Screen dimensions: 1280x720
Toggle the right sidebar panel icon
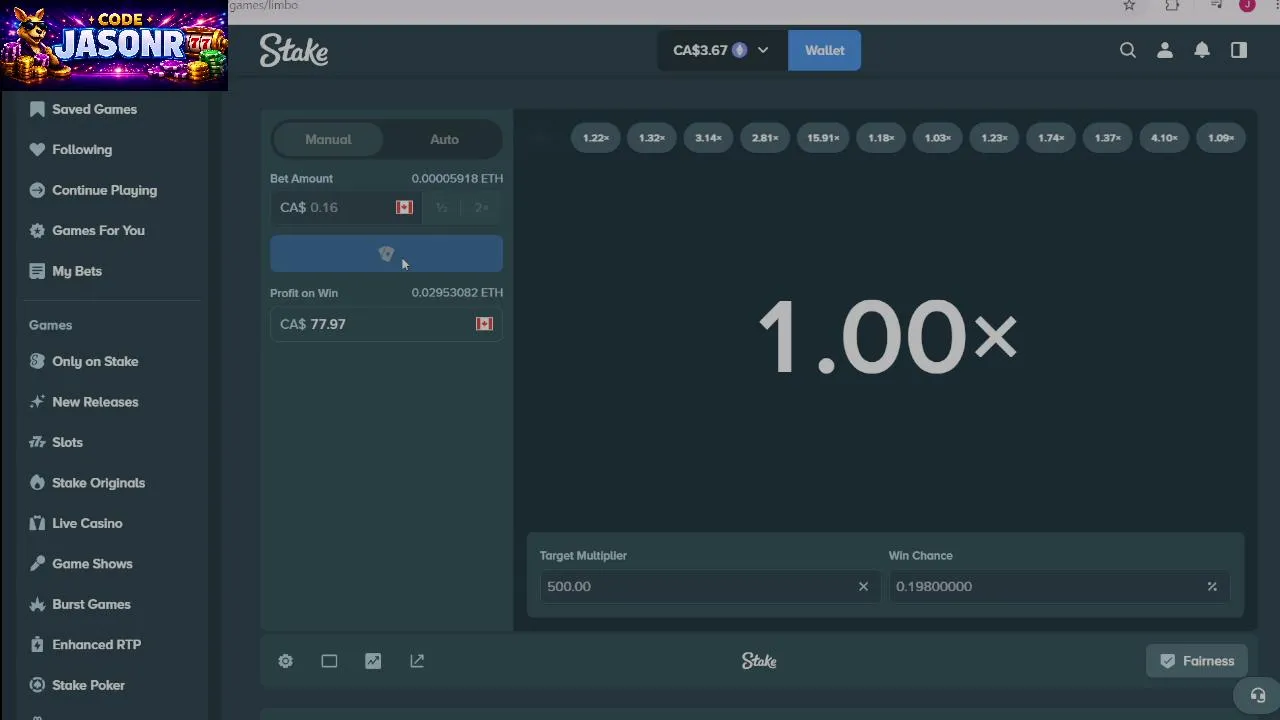(x=1239, y=50)
